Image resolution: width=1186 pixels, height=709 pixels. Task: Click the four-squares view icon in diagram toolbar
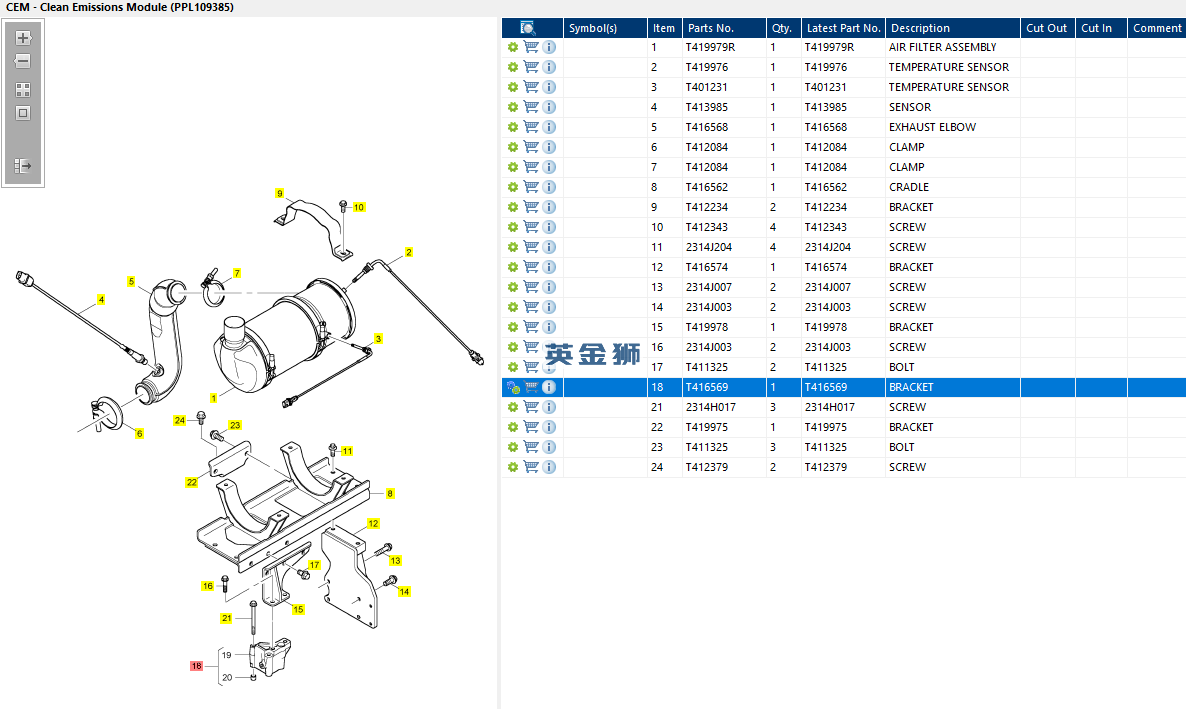point(23,89)
